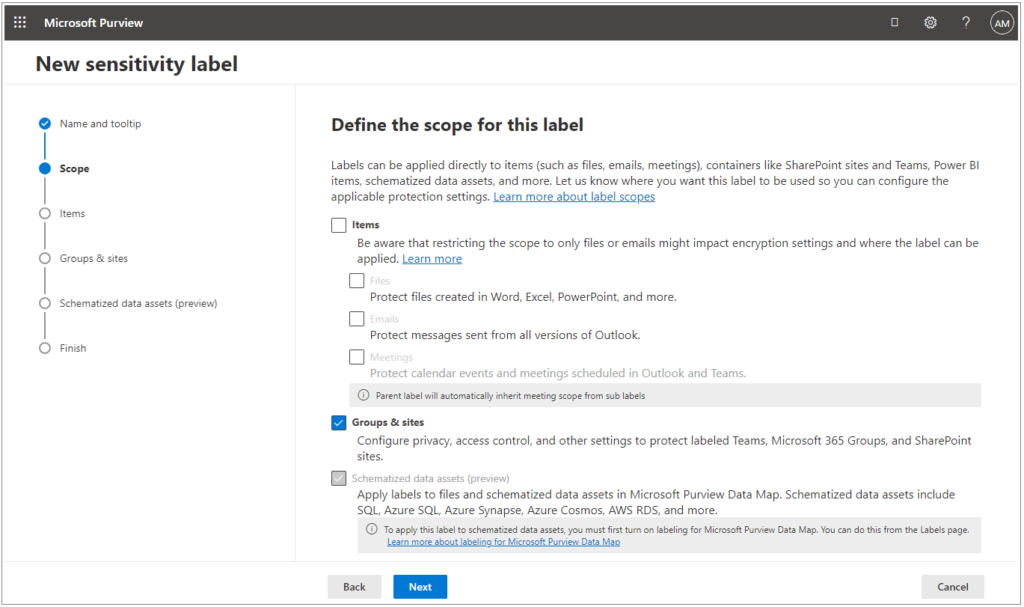Click 'Define the scope for this label' heading
This screenshot has width=1024, height=607.
(x=457, y=125)
